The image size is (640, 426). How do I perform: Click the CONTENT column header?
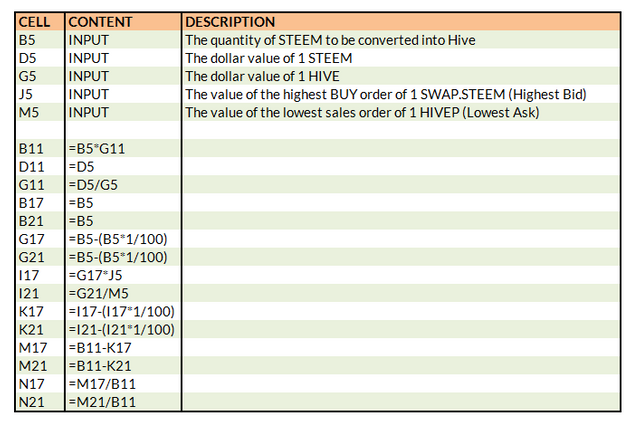pos(100,22)
